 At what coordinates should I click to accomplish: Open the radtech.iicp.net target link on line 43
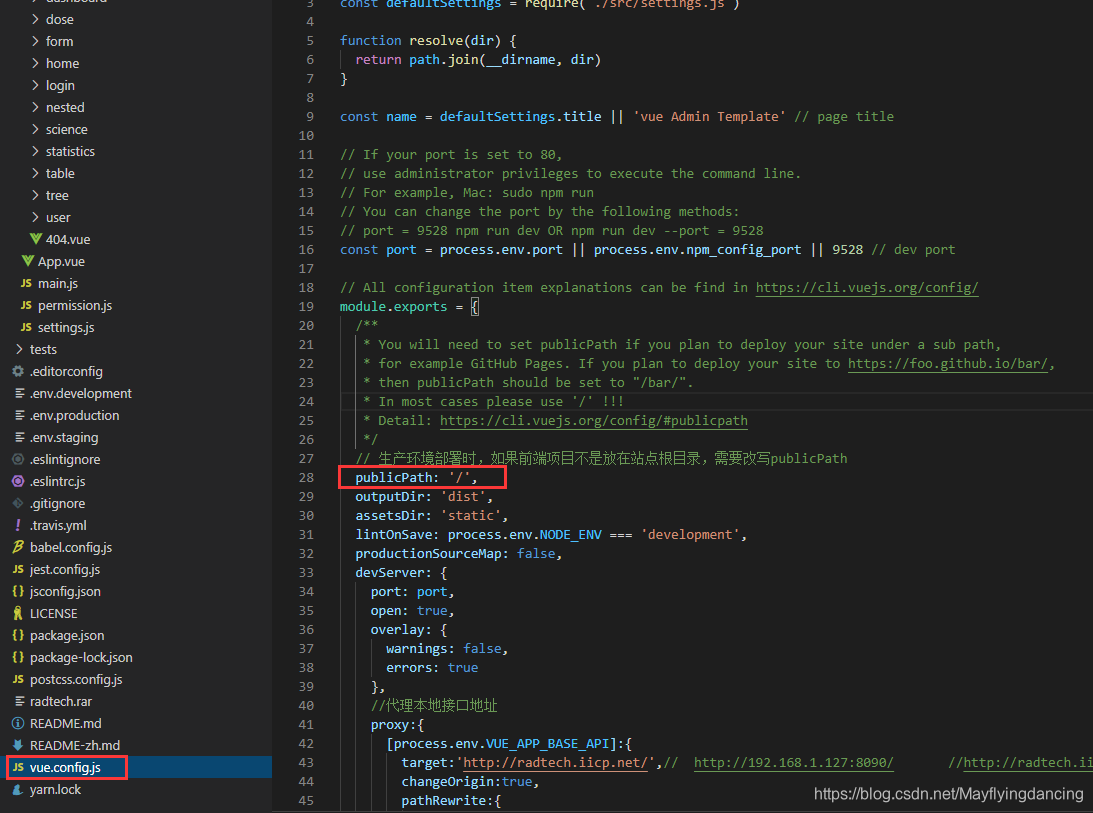tap(556, 763)
